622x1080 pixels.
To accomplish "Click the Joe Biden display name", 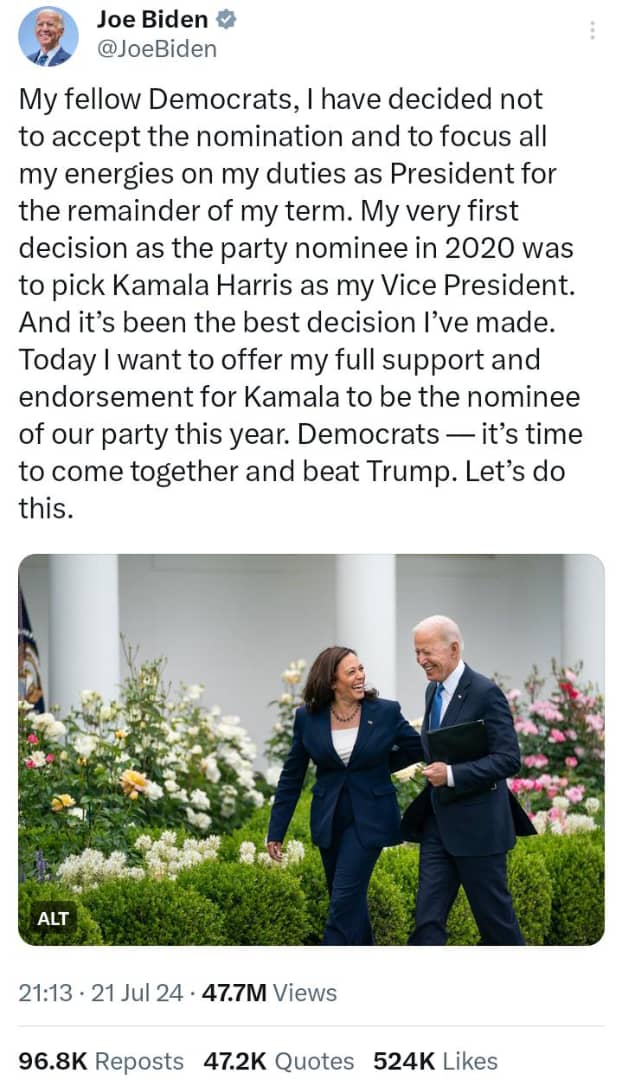I will click(x=152, y=19).
